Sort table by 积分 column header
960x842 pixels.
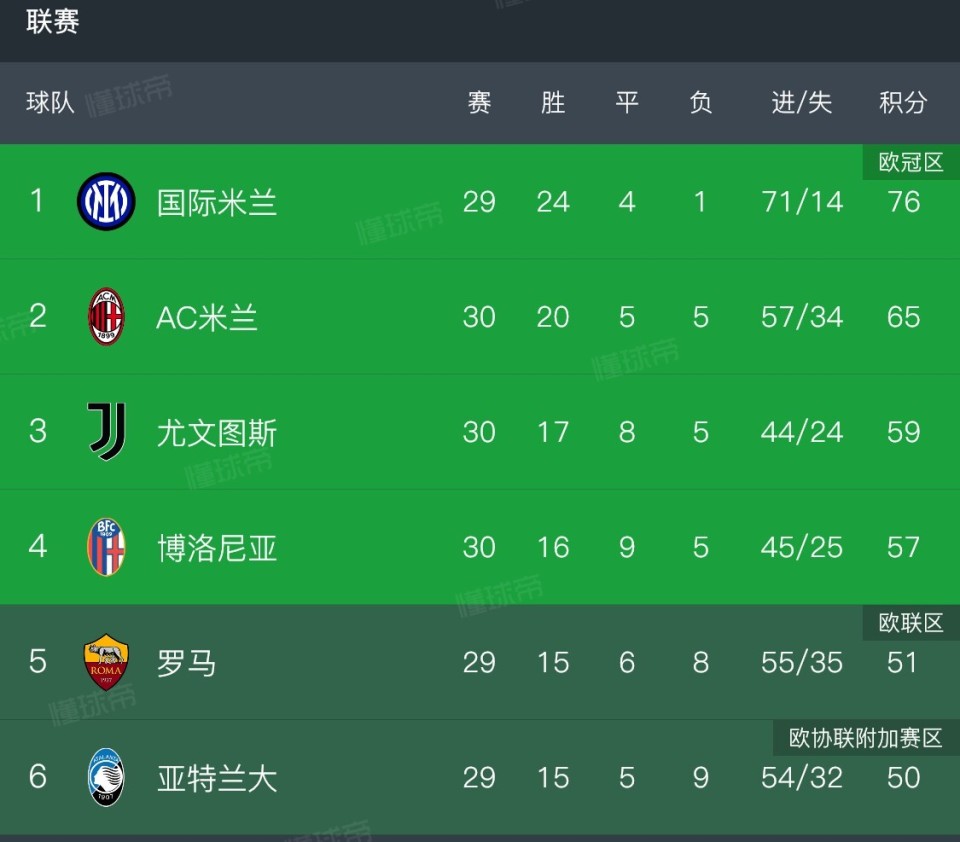click(903, 102)
